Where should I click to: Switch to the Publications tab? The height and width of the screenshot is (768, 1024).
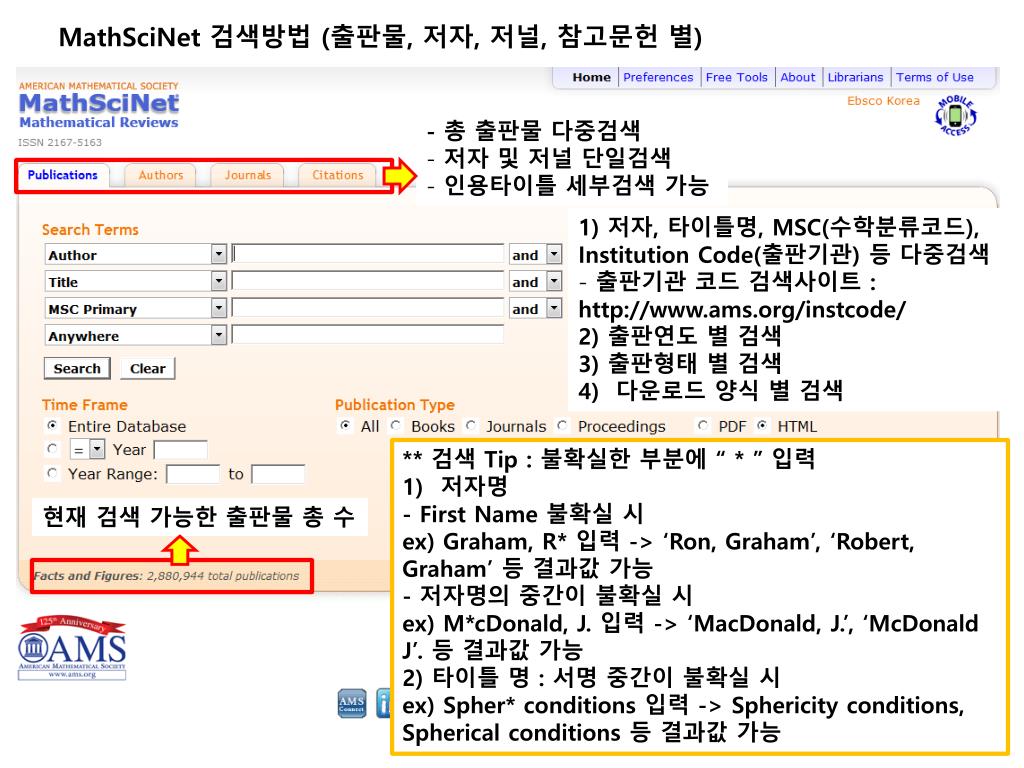[x=63, y=175]
